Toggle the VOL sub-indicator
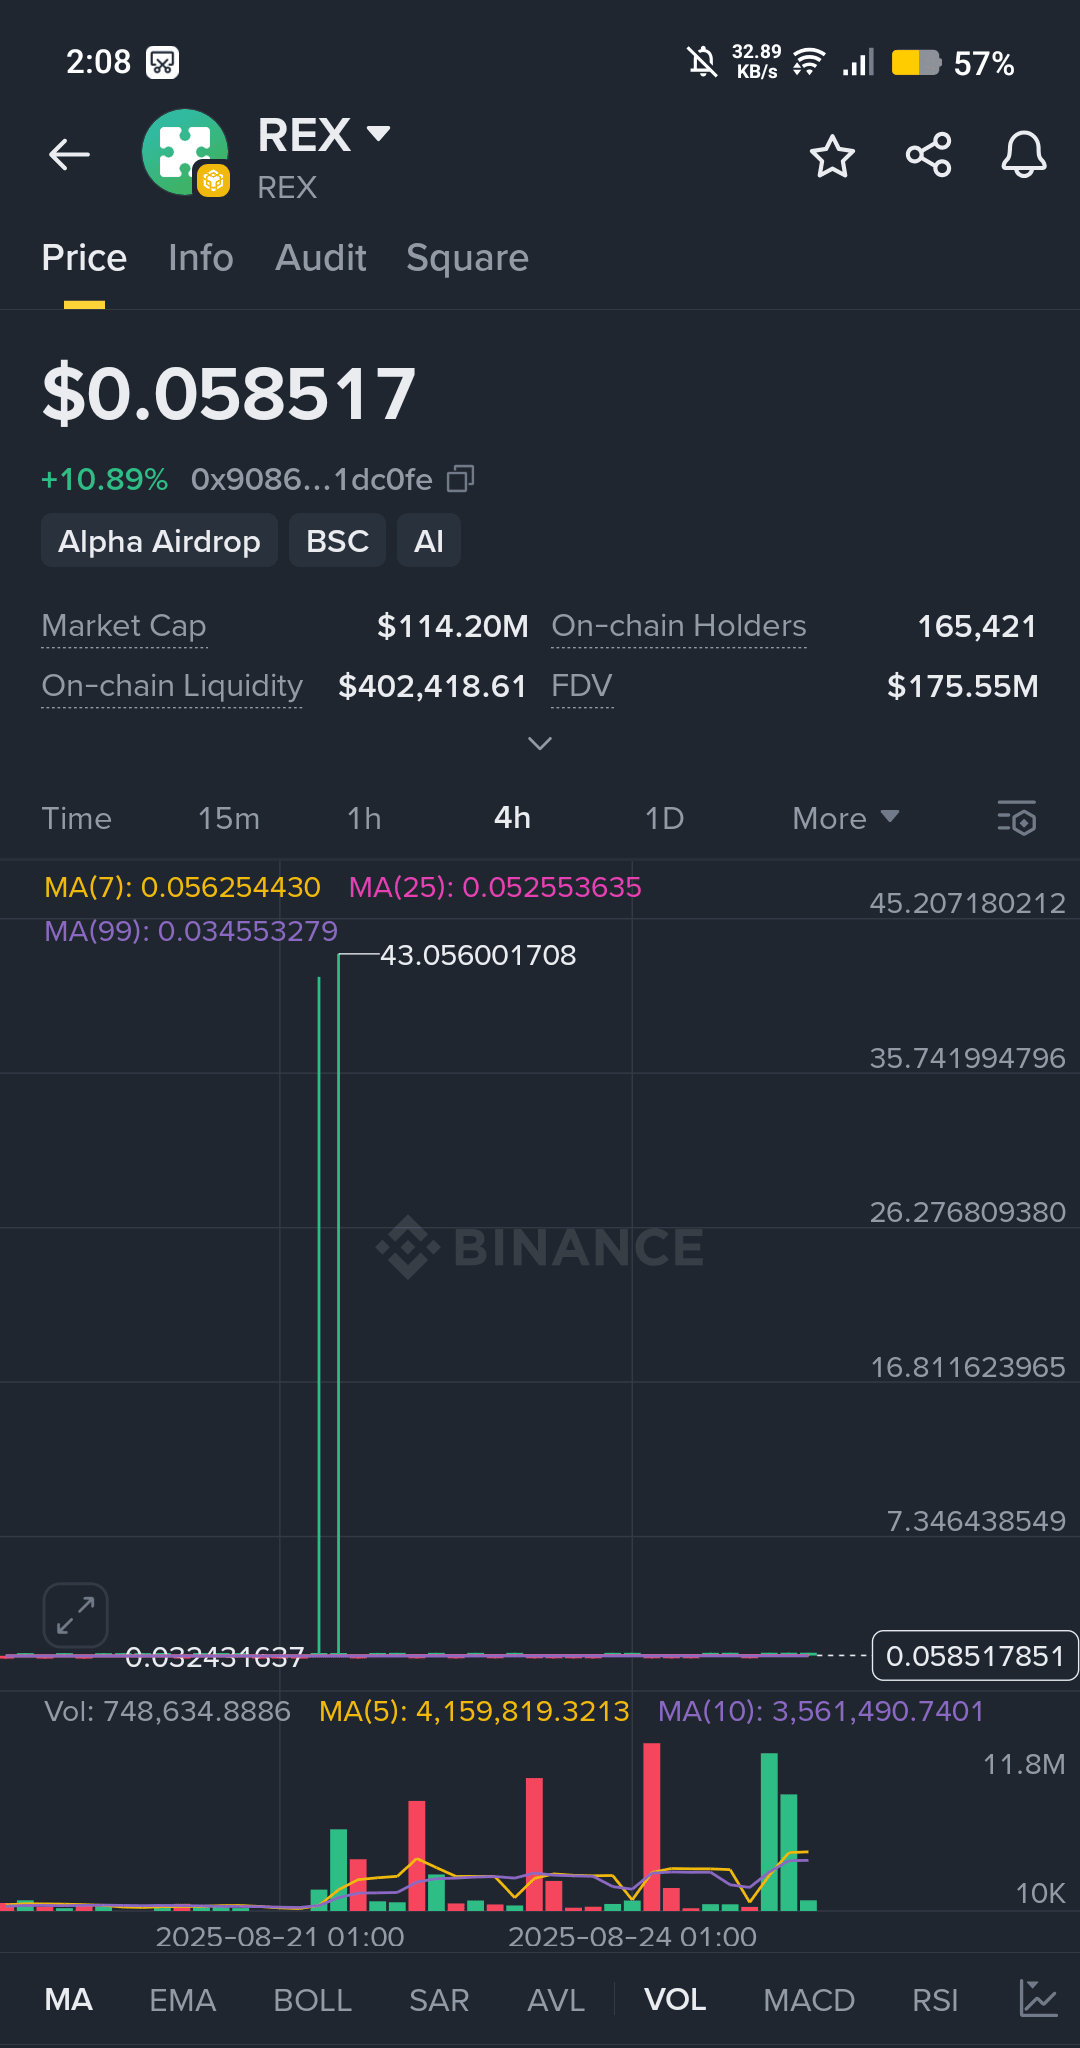The width and height of the screenshot is (1080, 2048). click(675, 1999)
